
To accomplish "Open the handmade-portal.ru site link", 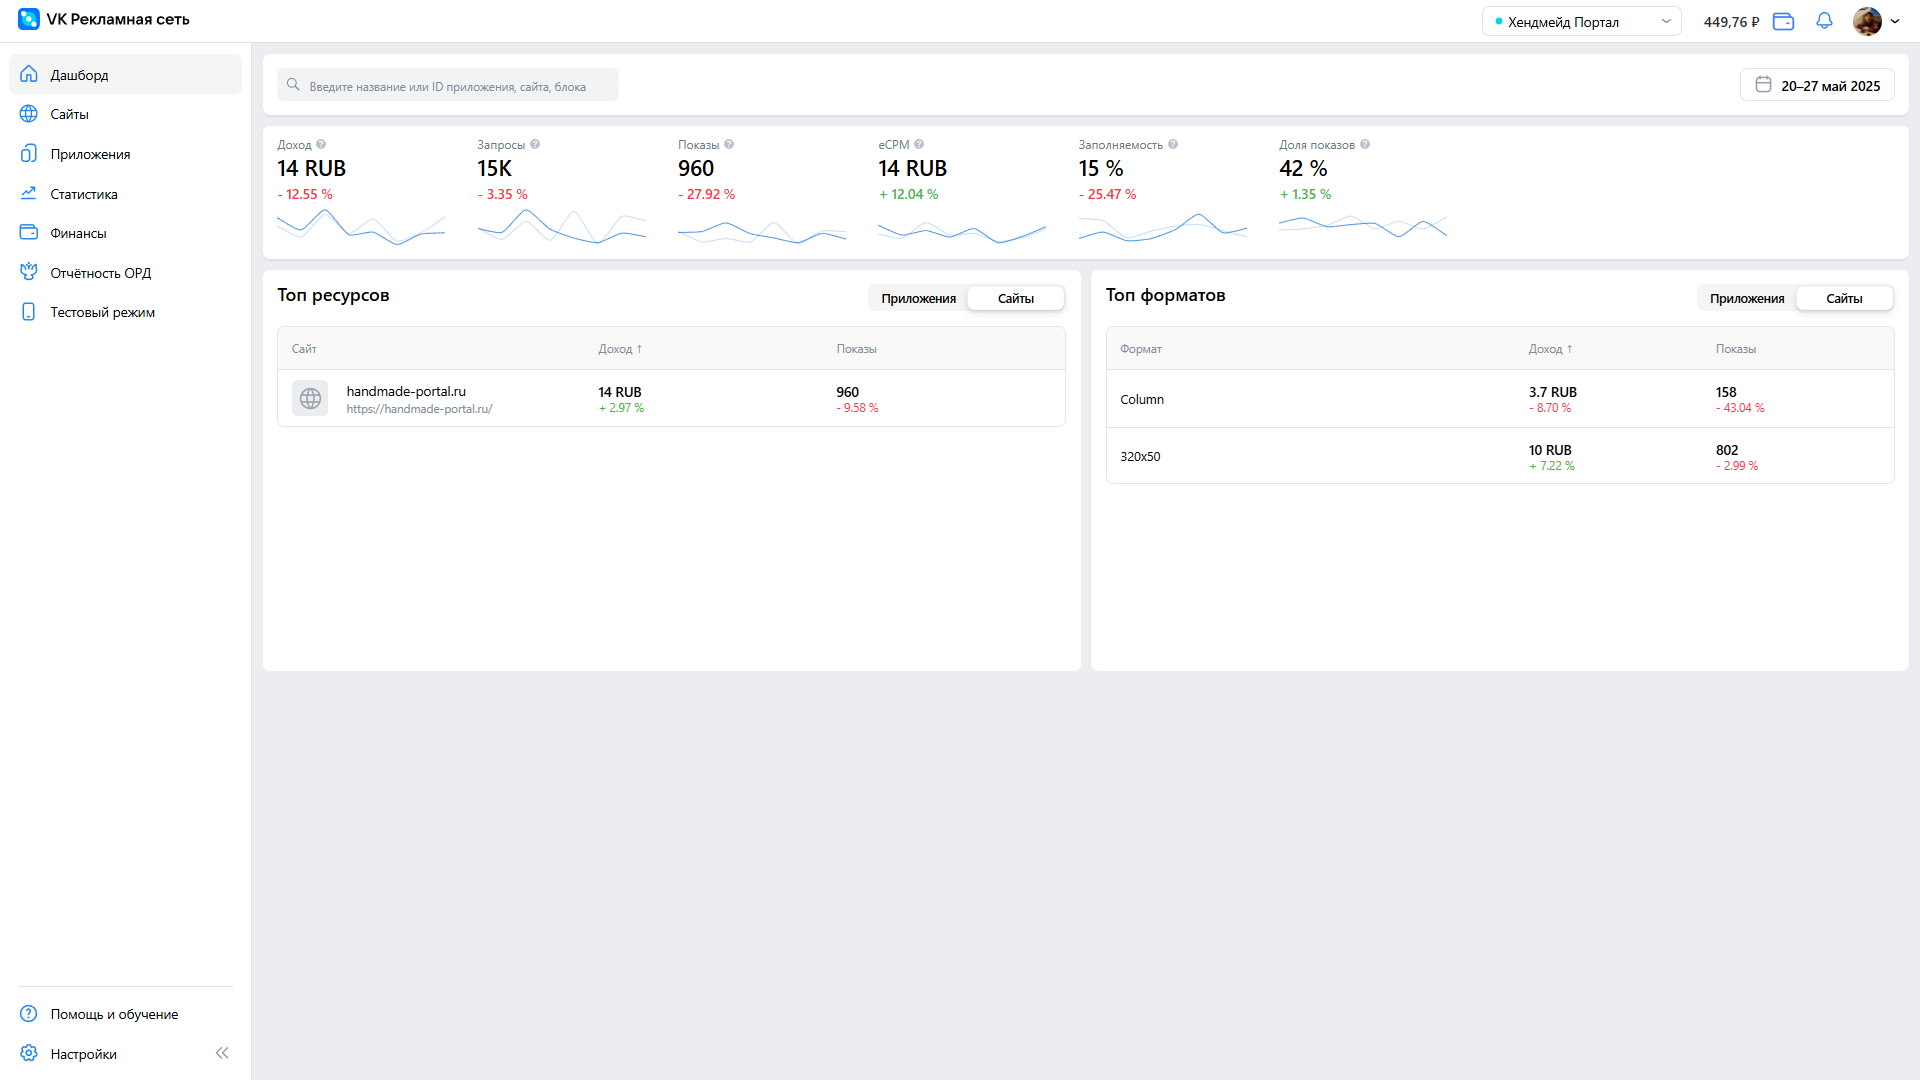I will coord(419,408).
